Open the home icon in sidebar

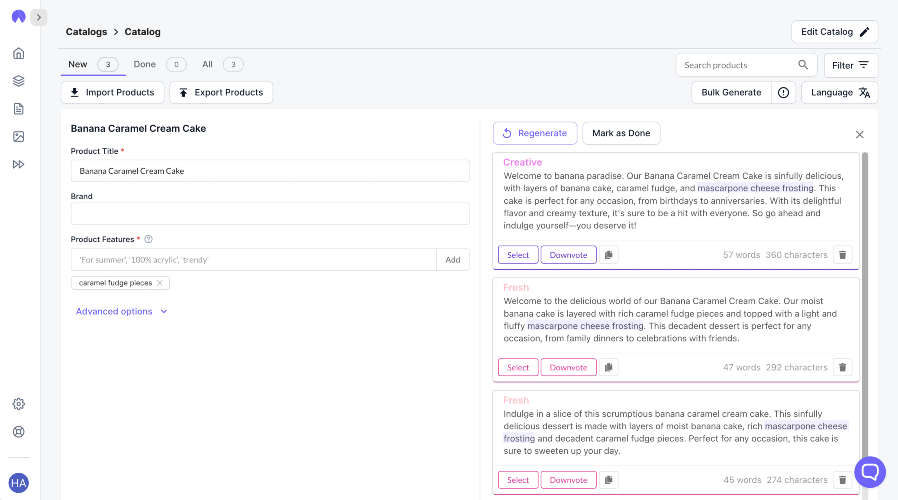coord(18,53)
